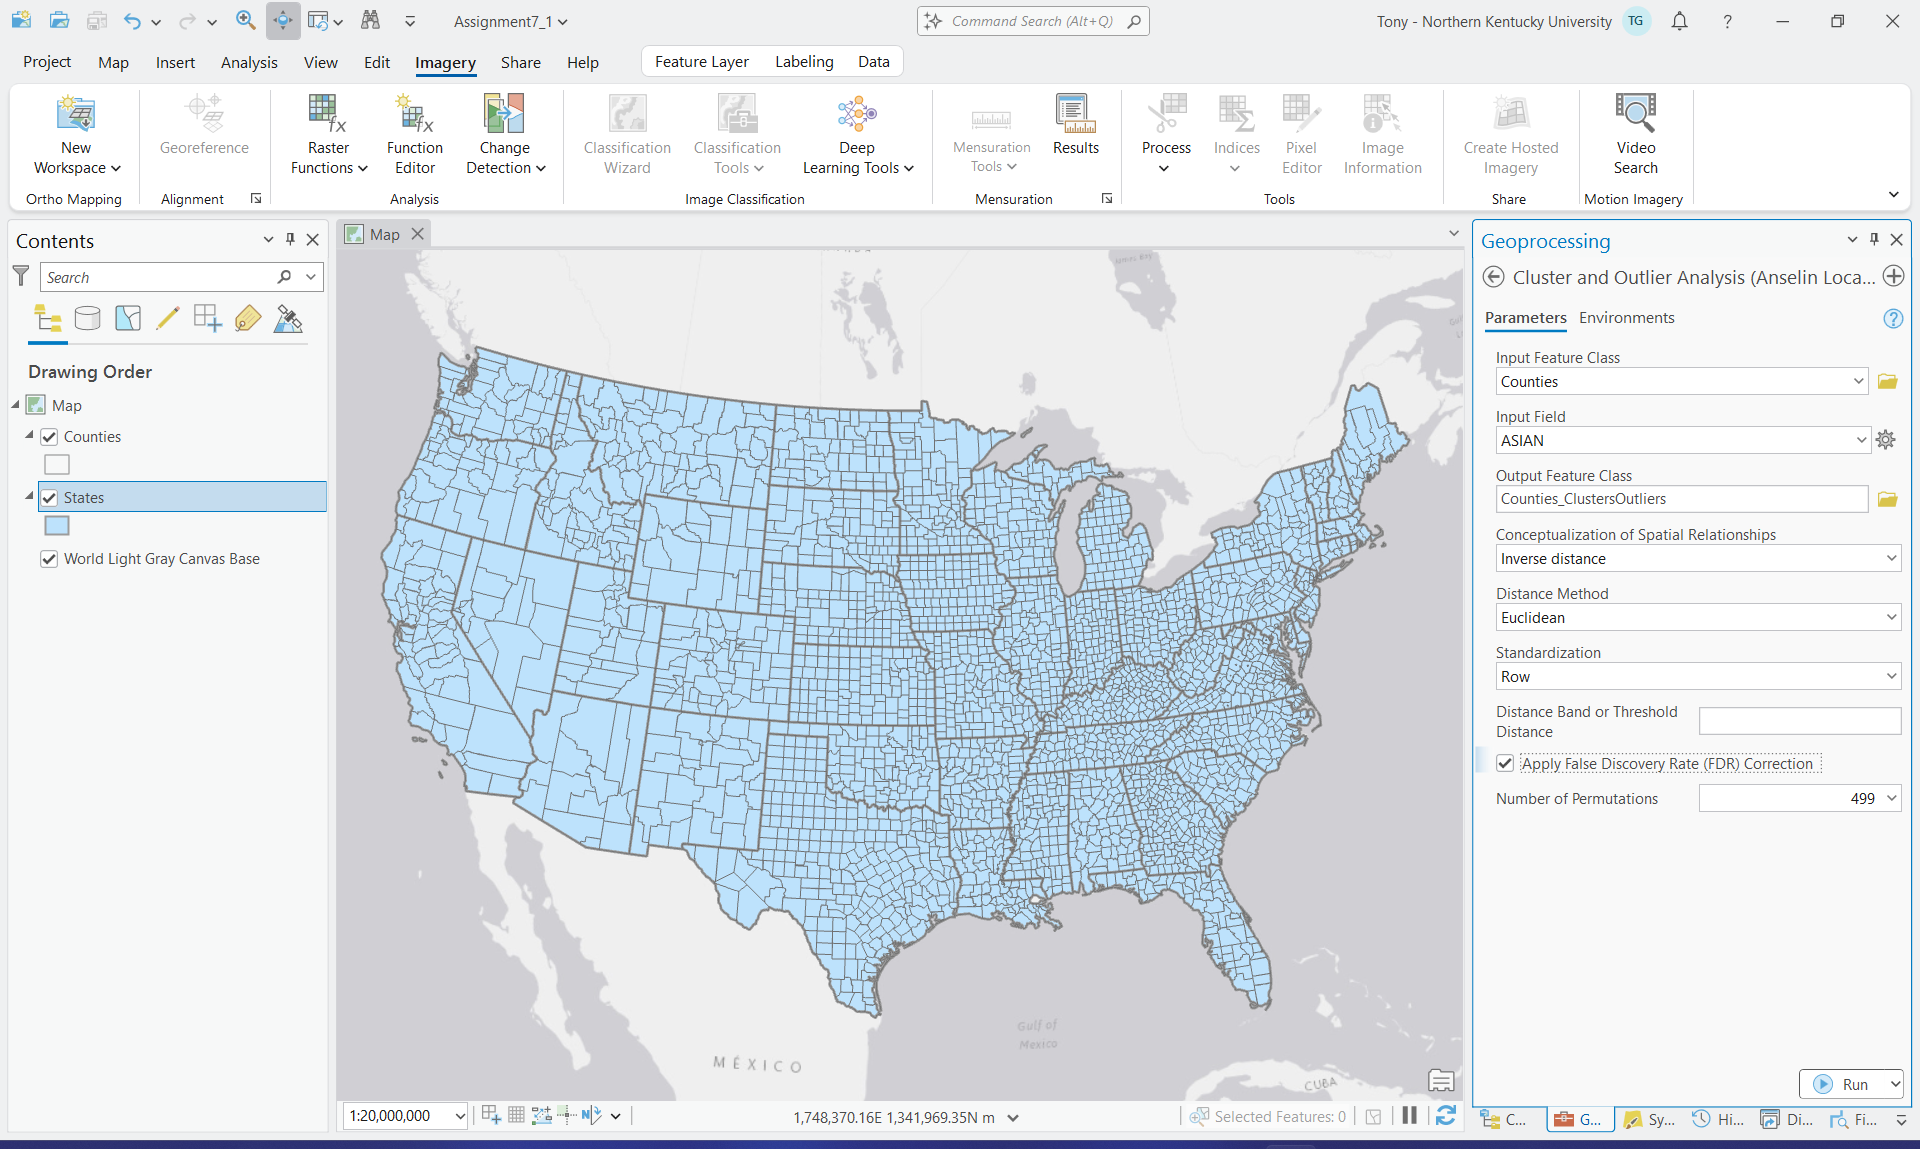The image size is (1920, 1149).
Task: Select List By Data Source icon
Action: 88,319
